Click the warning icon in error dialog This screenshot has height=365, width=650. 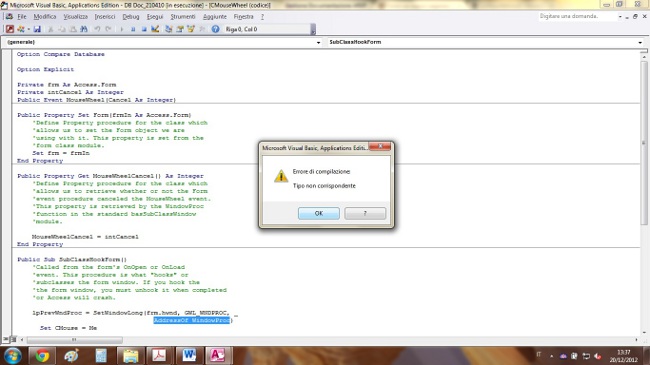[281, 176]
